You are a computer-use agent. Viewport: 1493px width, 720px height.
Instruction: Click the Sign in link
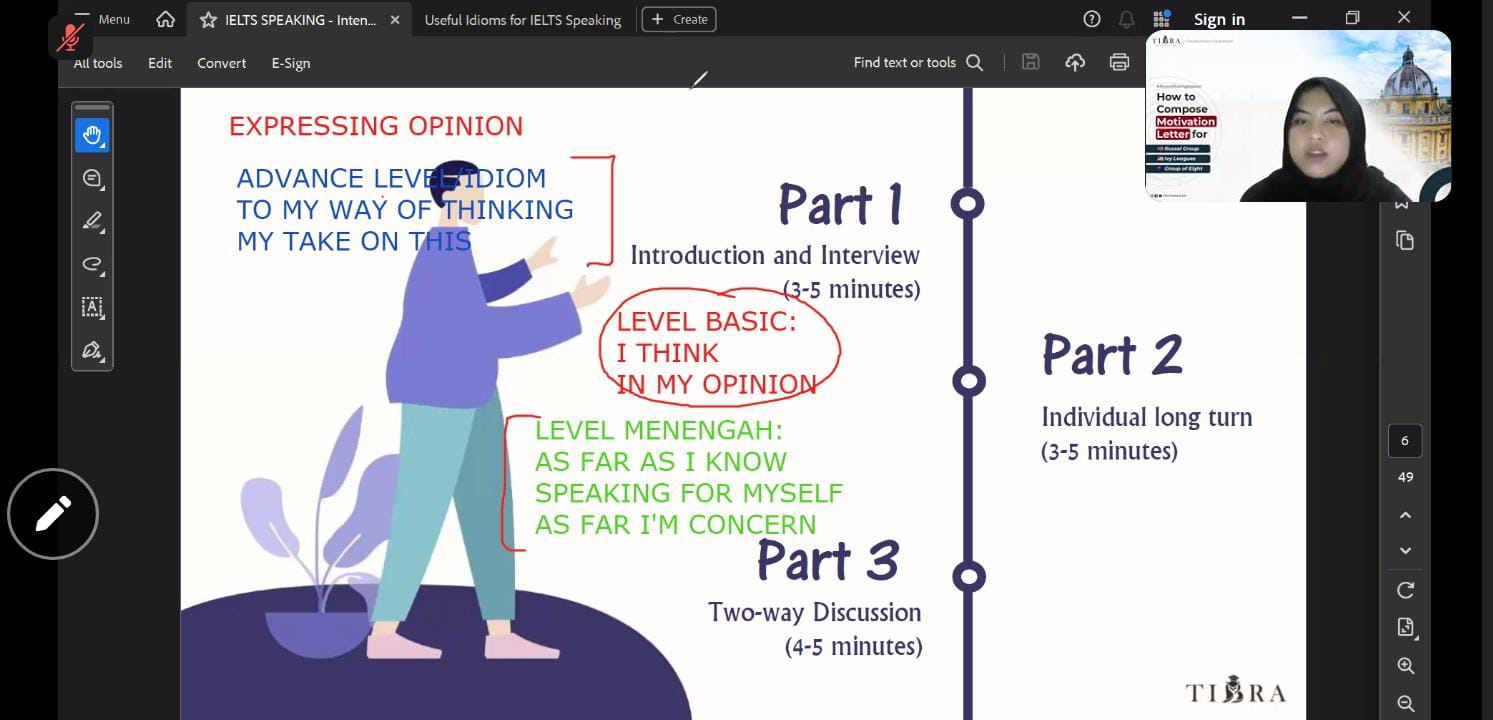[x=1219, y=20]
